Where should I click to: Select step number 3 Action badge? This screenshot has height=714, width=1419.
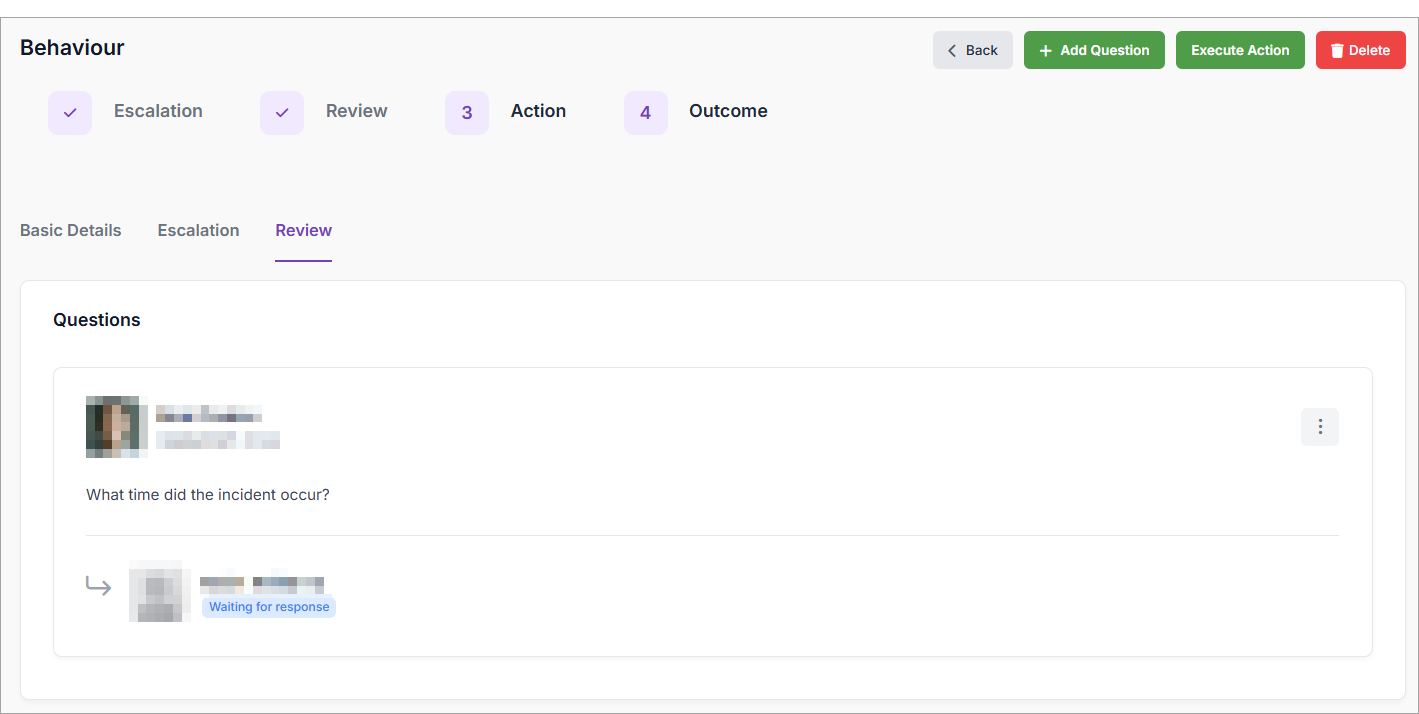467,113
